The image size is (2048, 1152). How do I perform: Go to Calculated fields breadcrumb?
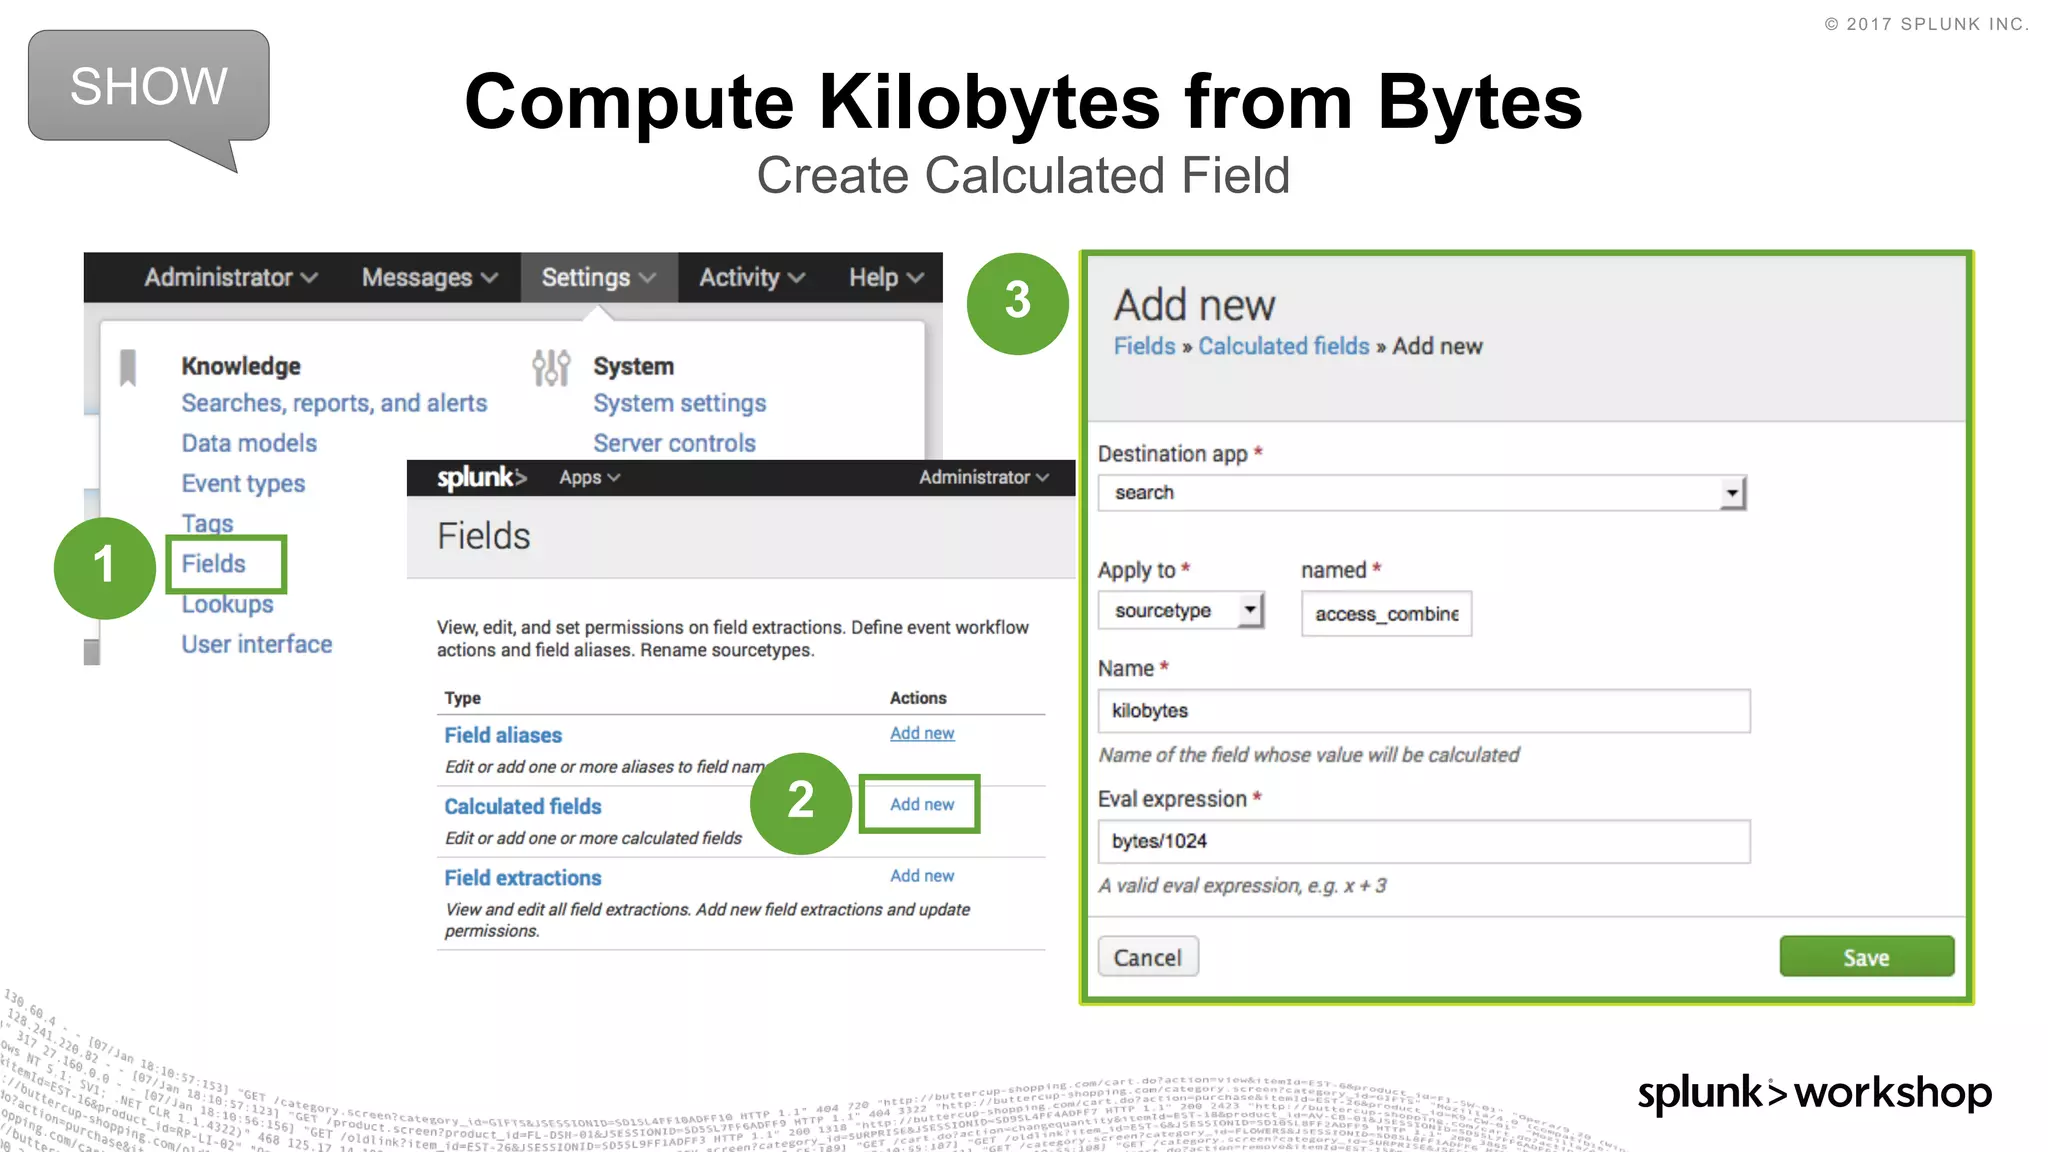pos(1284,346)
